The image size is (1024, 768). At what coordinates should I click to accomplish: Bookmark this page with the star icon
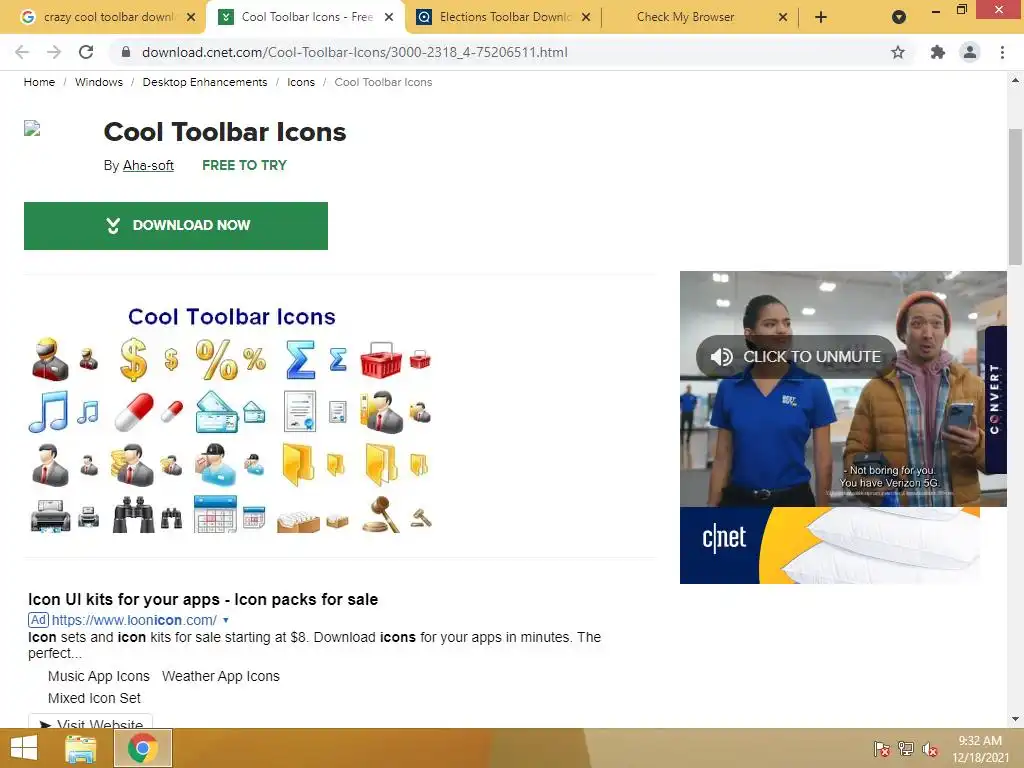click(898, 52)
